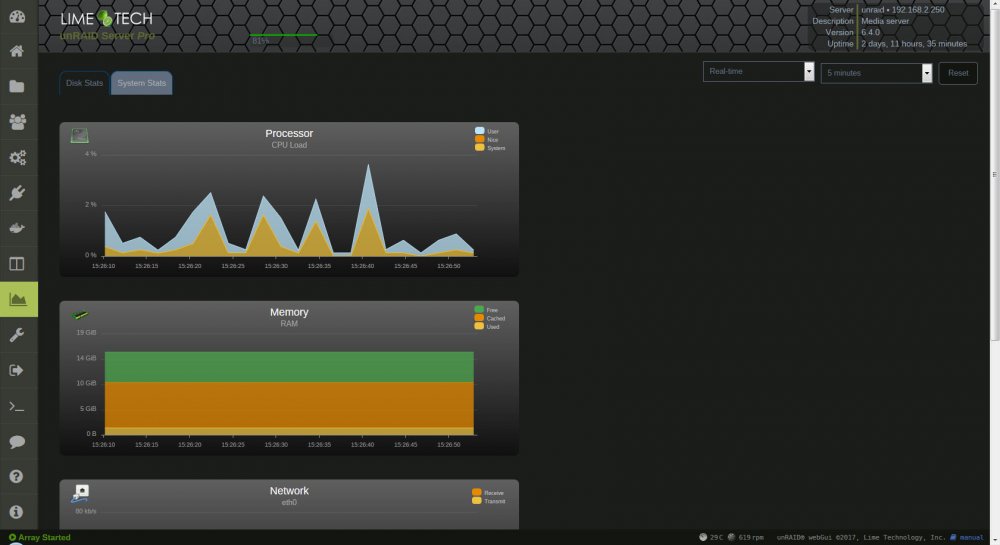Open the 5 minutes time range dropdown

point(876,73)
